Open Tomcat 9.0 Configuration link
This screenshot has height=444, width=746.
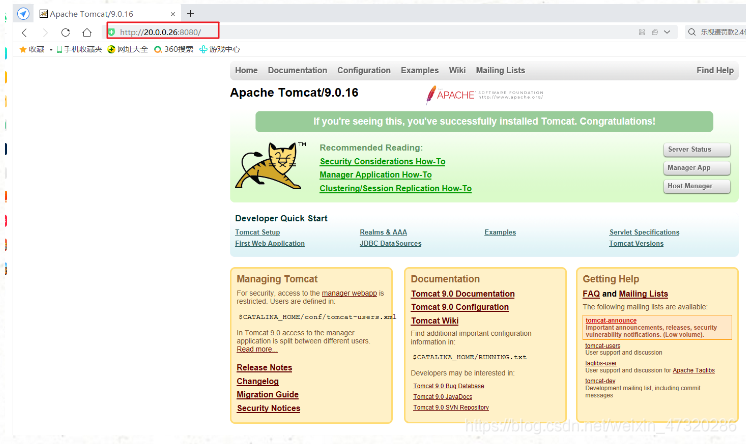[x=460, y=307]
